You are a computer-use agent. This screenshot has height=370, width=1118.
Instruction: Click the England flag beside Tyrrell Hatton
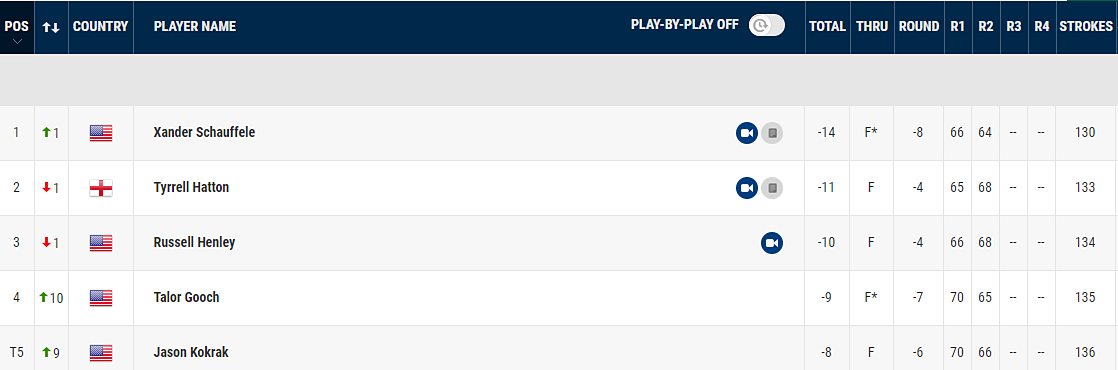coord(101,188)
